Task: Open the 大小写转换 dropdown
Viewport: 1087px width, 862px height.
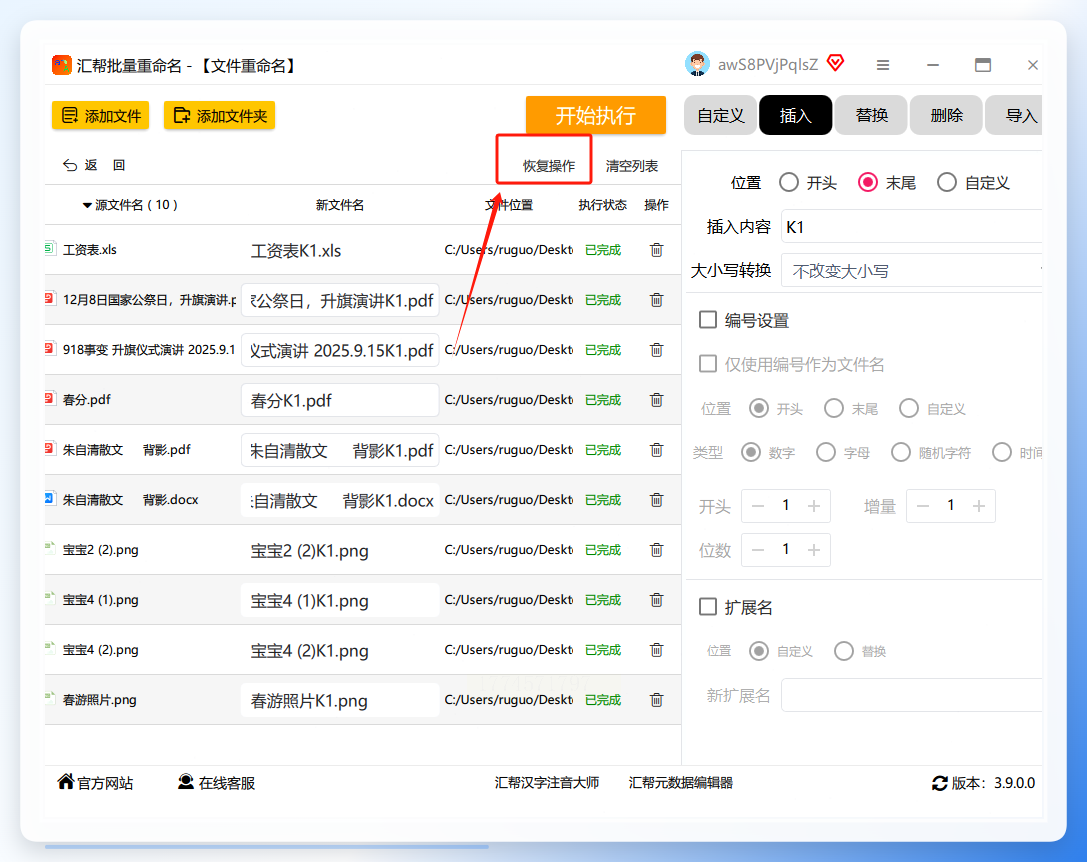Action: point(912,270)
